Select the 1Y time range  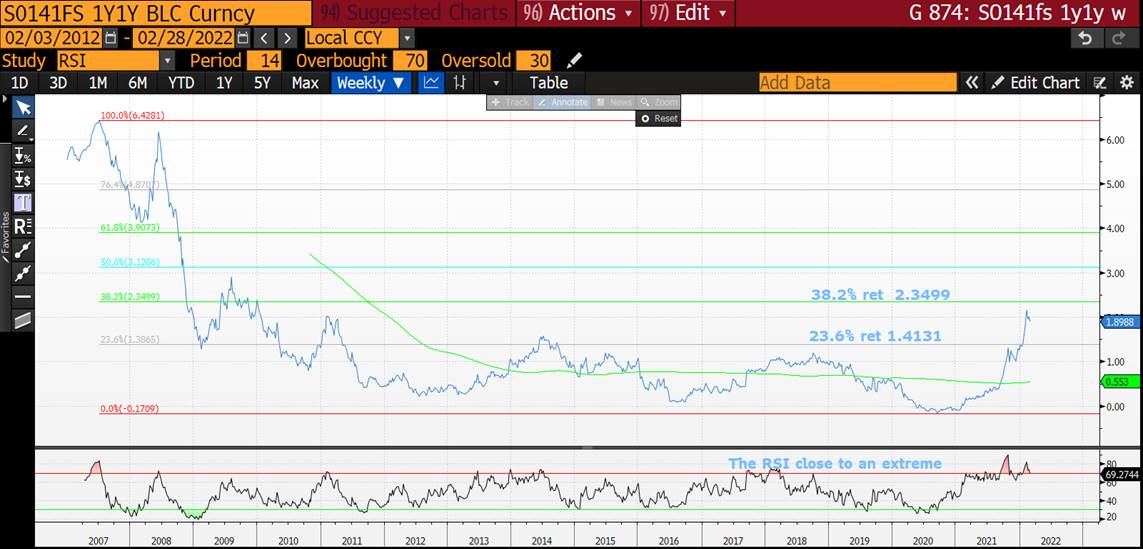224,82
